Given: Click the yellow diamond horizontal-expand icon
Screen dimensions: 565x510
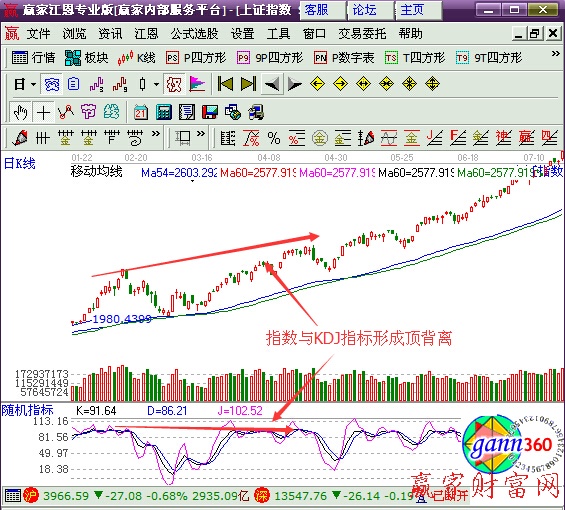Looking at the screenshot, I should click(x=363, y=84).
